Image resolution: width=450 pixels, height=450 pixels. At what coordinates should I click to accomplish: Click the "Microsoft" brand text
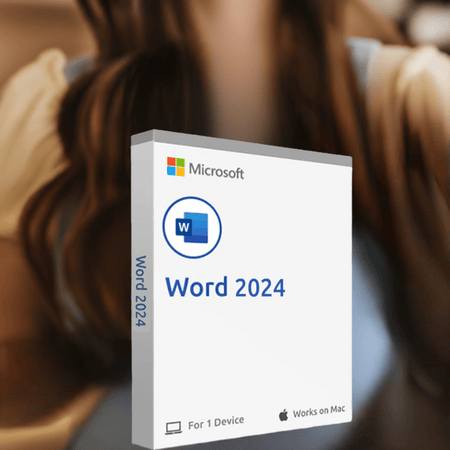click(216, 171)
